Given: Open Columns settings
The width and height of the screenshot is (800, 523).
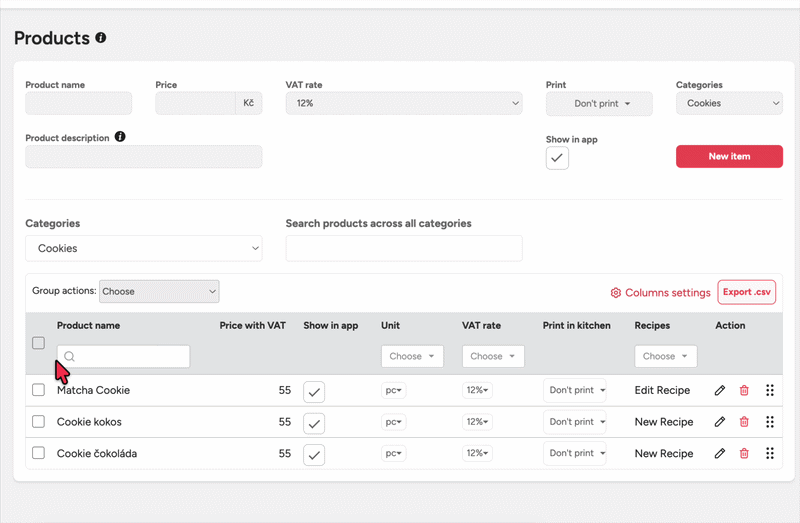Looking at the screenshot, I should 661,292.
